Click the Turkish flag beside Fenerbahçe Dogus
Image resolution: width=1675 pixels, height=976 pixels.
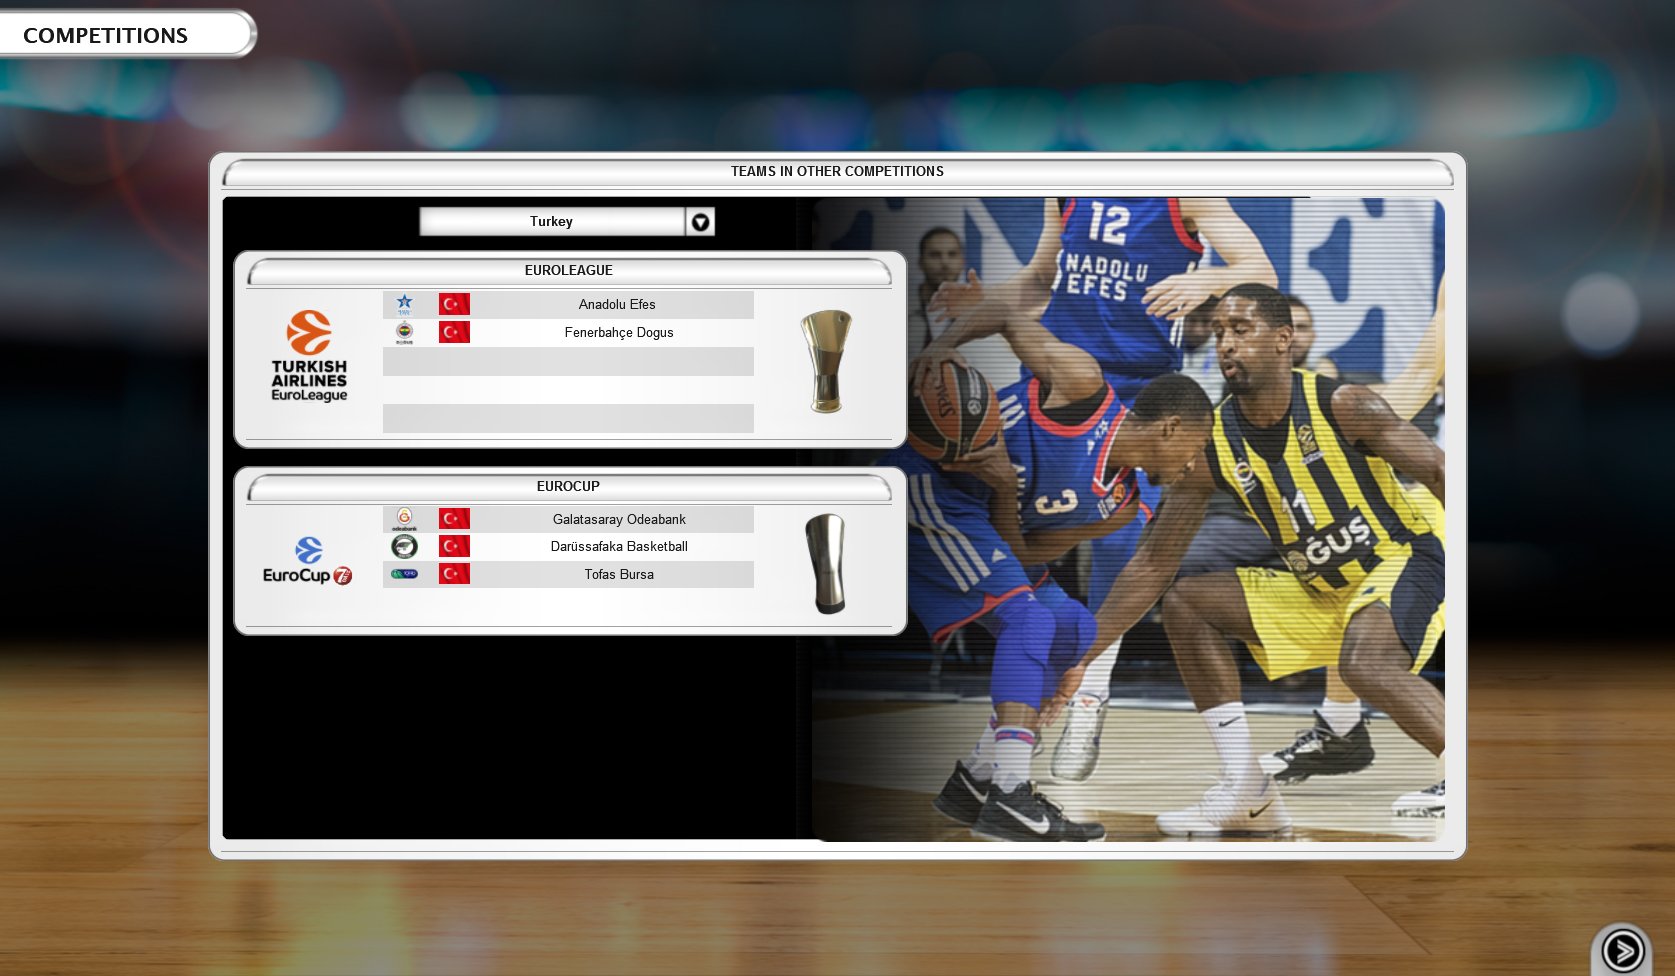click(x=454, y=332)
